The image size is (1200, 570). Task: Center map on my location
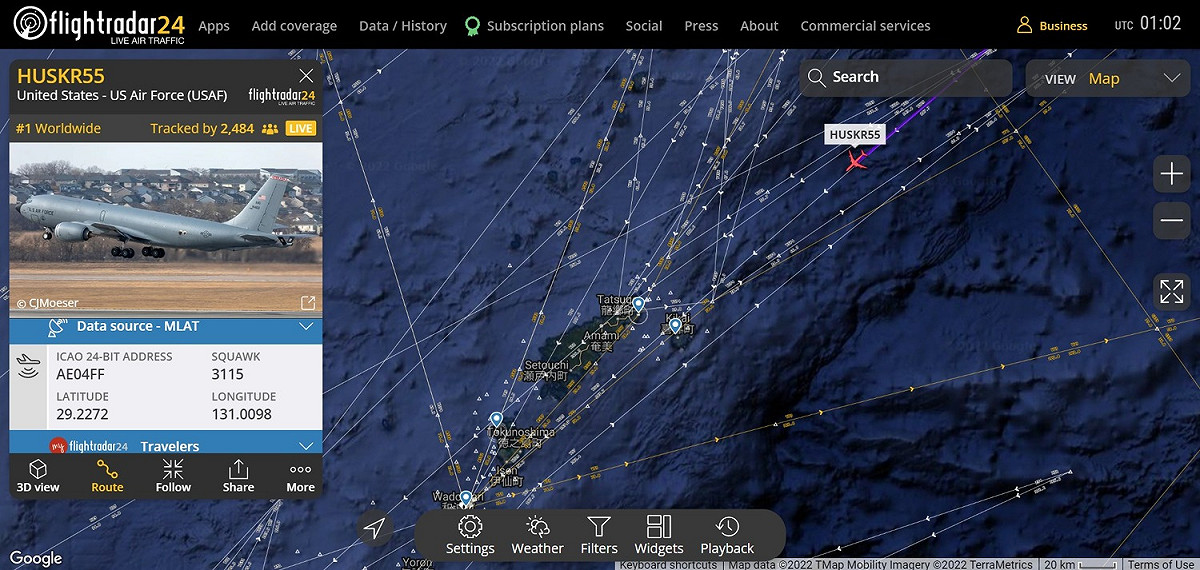coord(375,528)
